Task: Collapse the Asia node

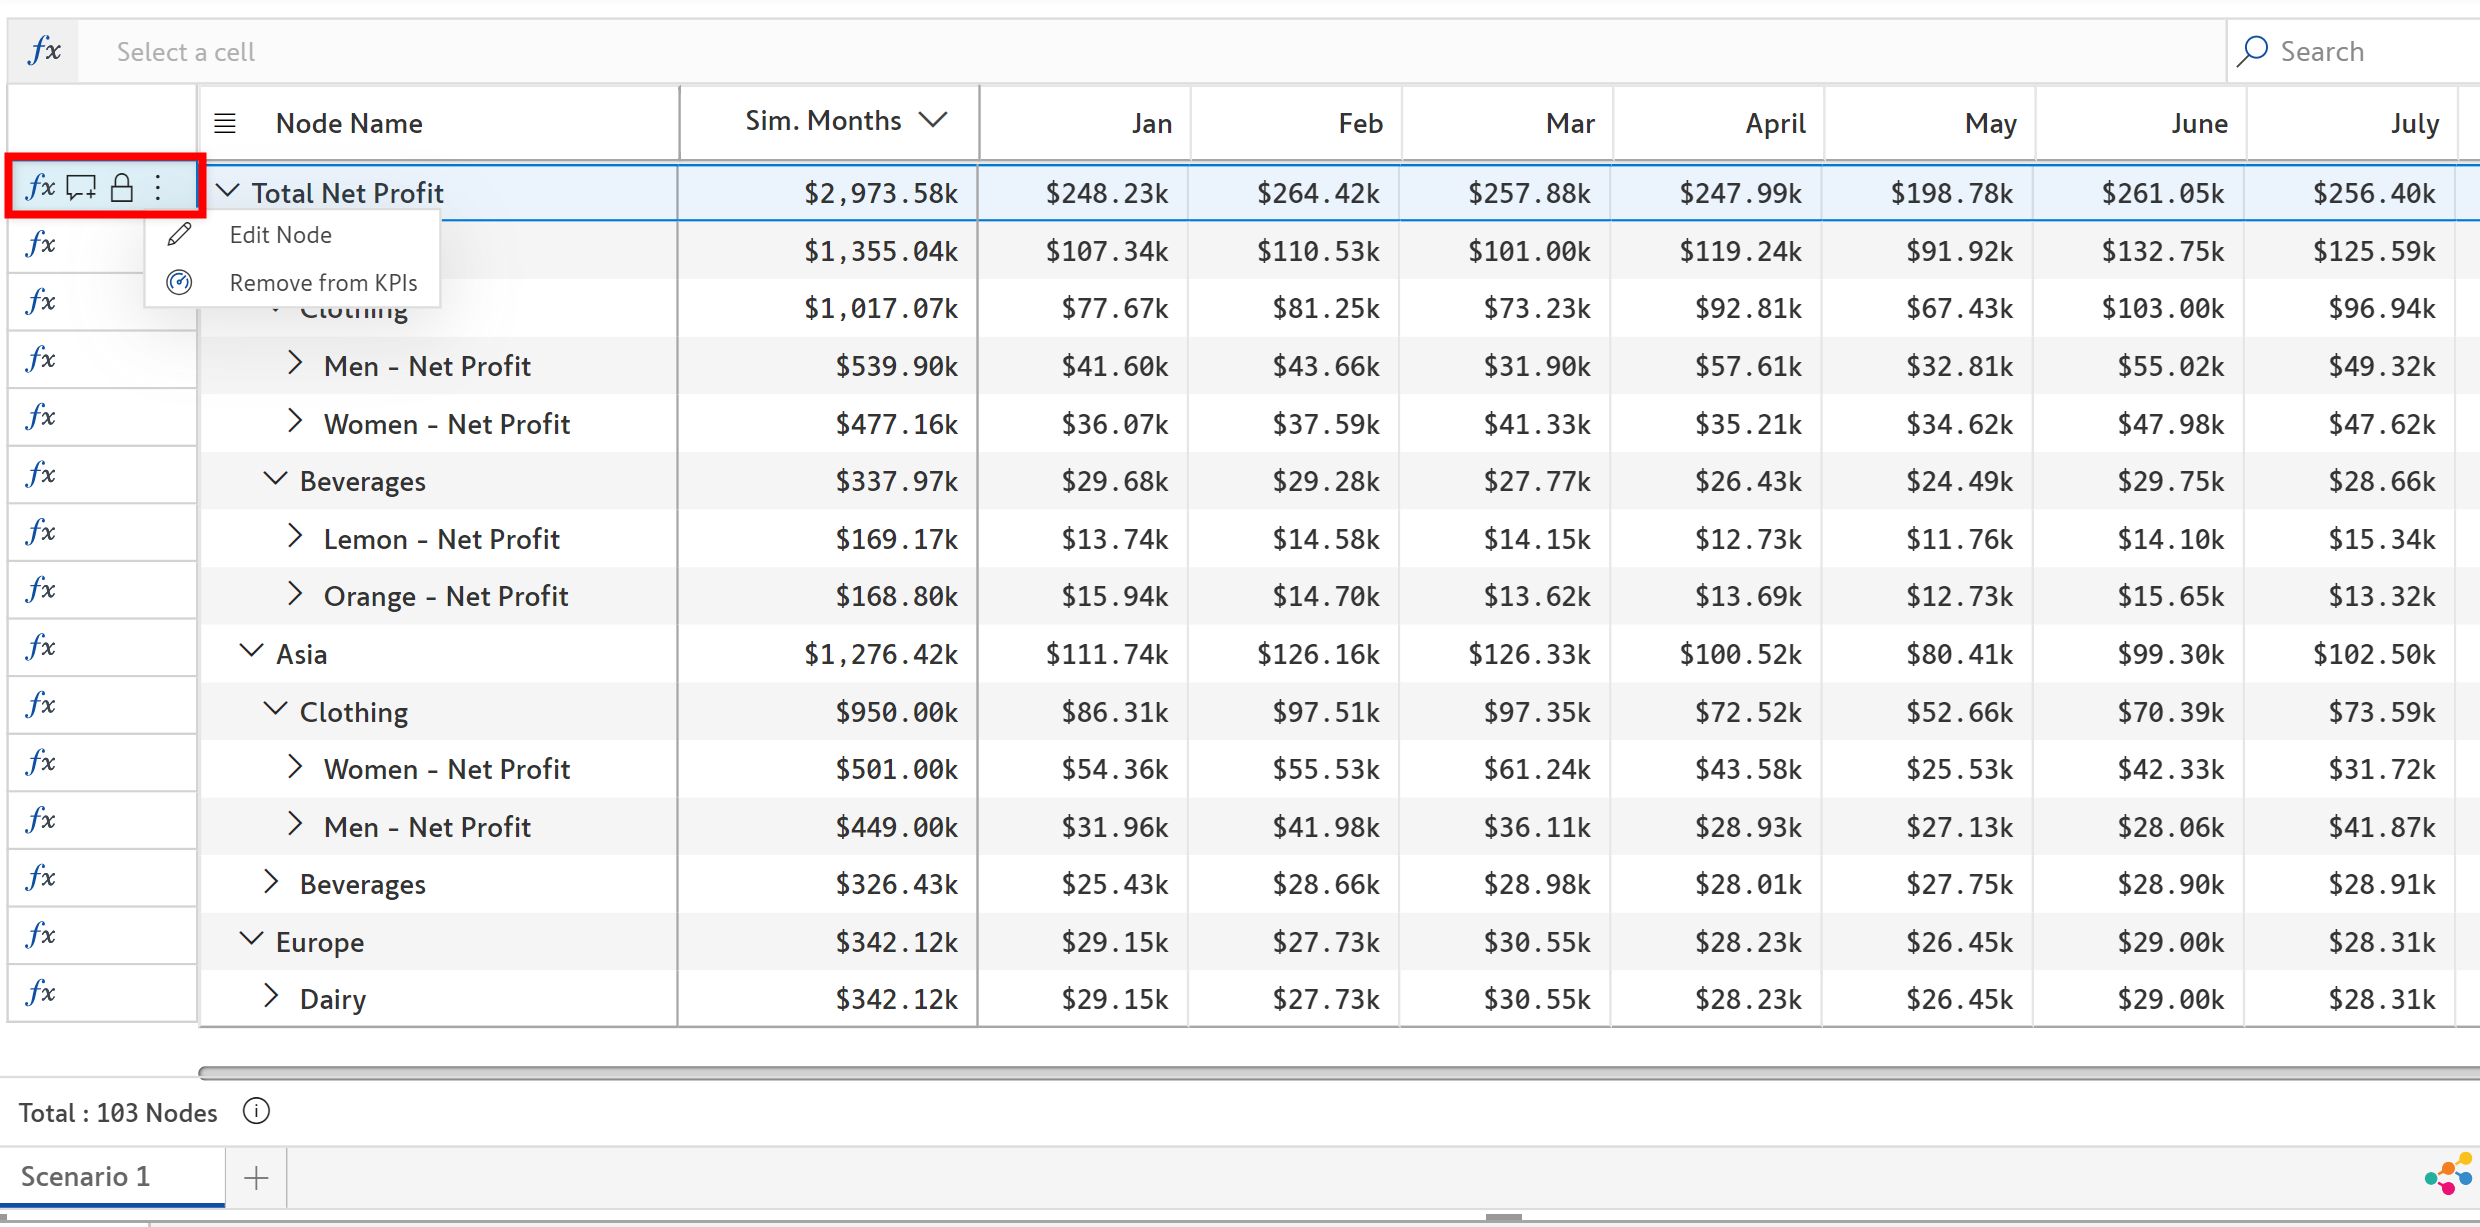Action: pos(252,652)
